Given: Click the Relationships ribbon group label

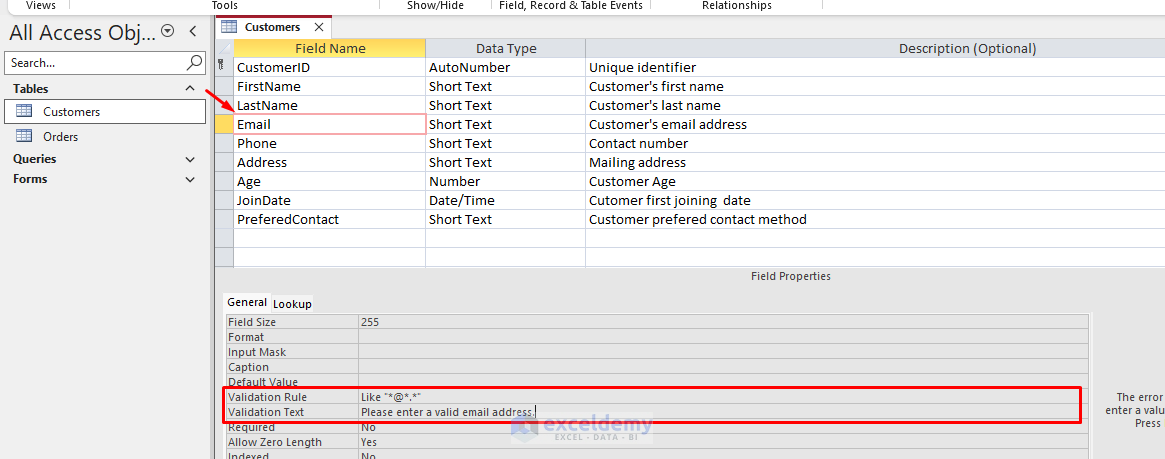Looking at the screenshot, I should click(x=736, y=5).
